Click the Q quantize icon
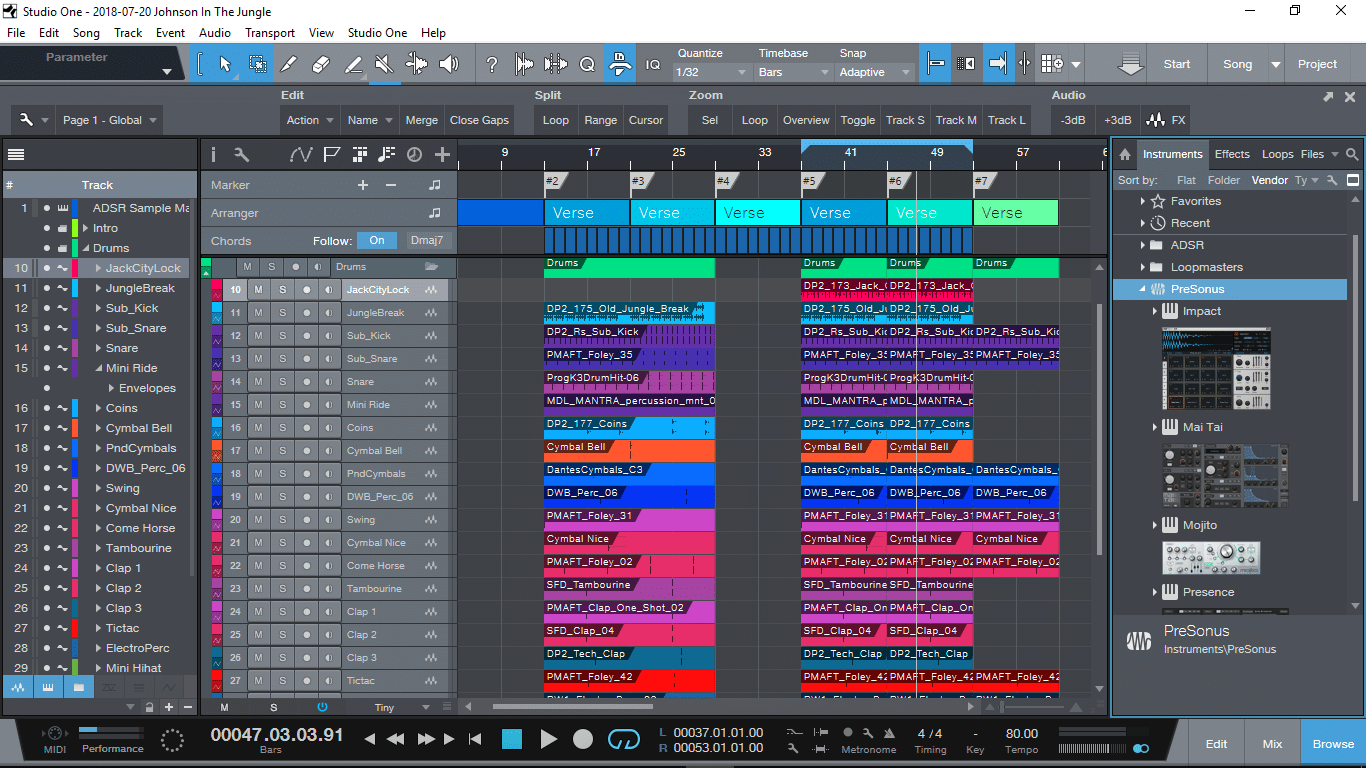 (x=587, y=64)
